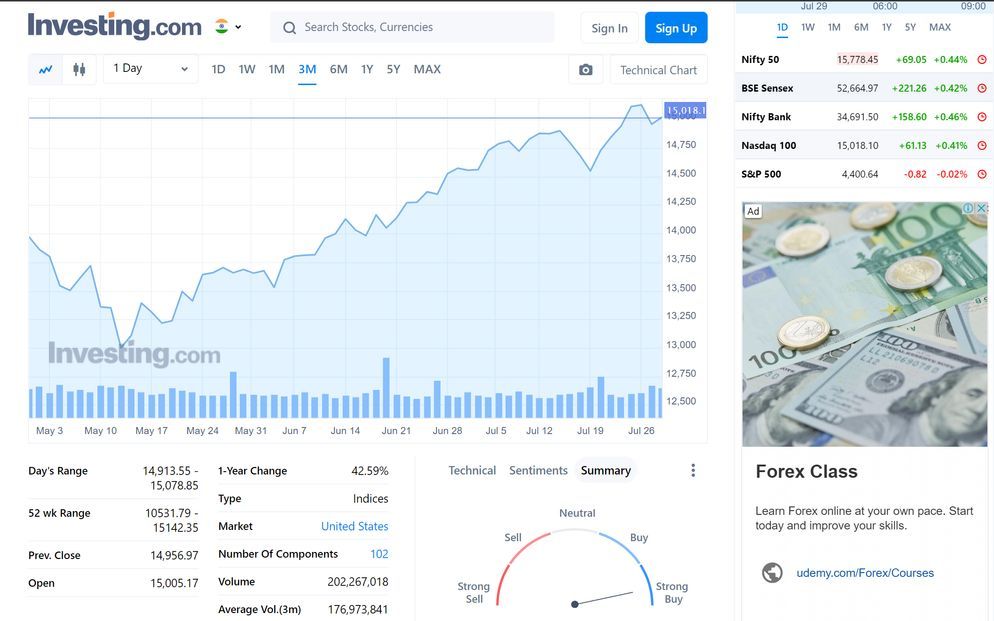994x621 pixels.
Task: Click the clock icon next to Nifty 50
Action: click(x=982, y=60)
